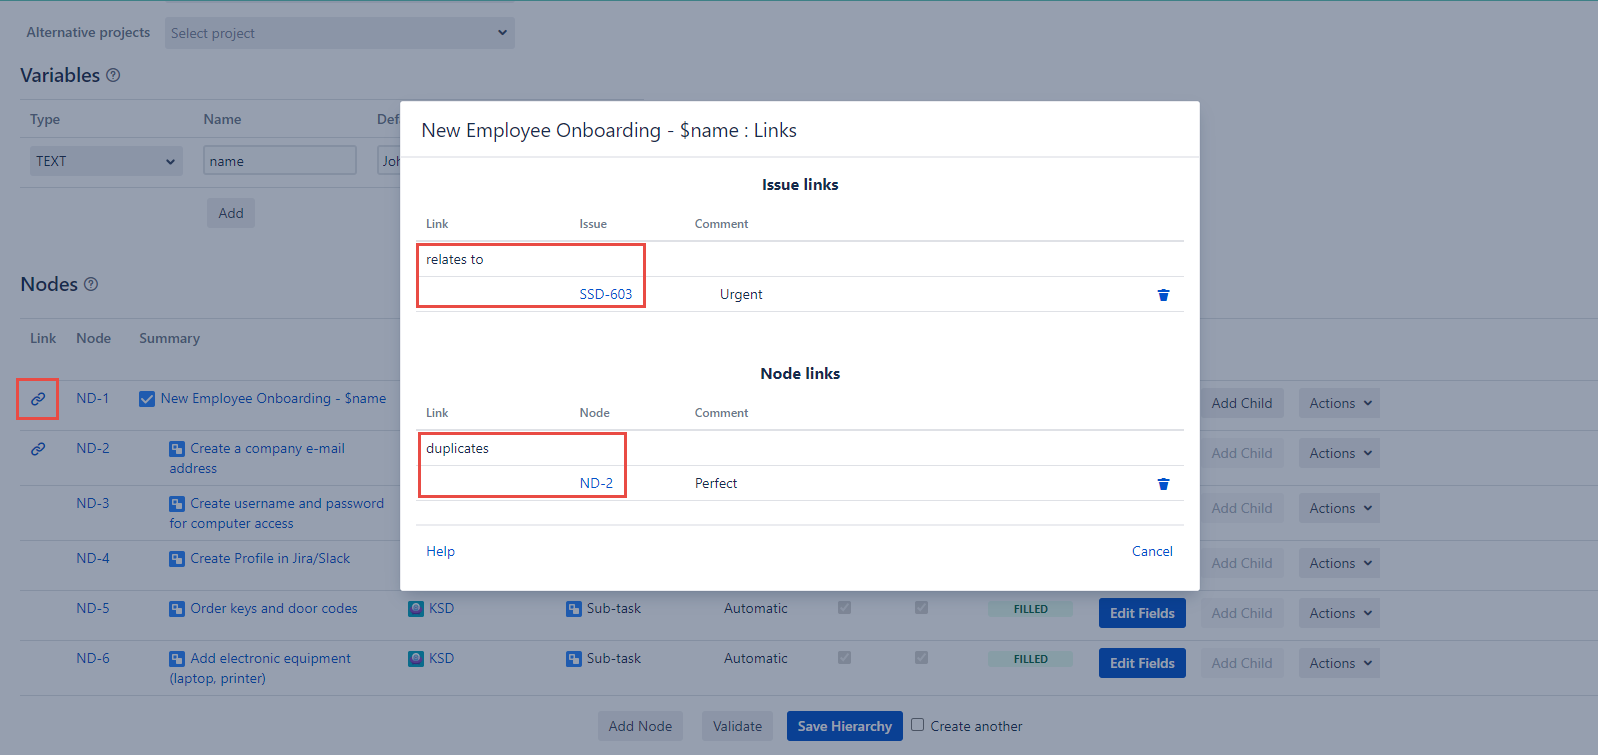Toggle first checkbox in ND-5 row

(x=844, y=608)
